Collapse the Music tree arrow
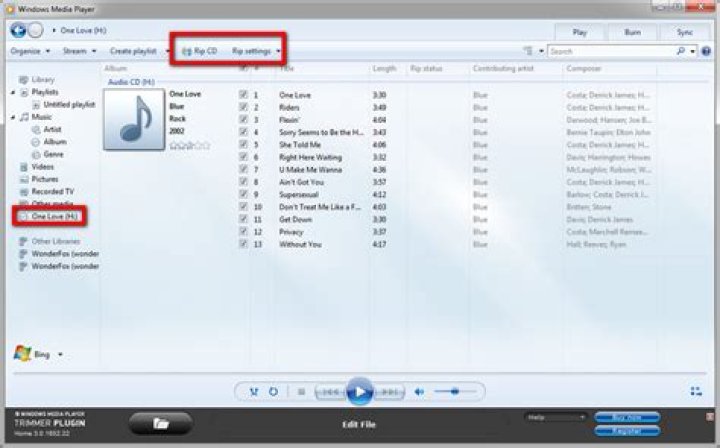This screenshot has height=448, width=720. (13, 117)
